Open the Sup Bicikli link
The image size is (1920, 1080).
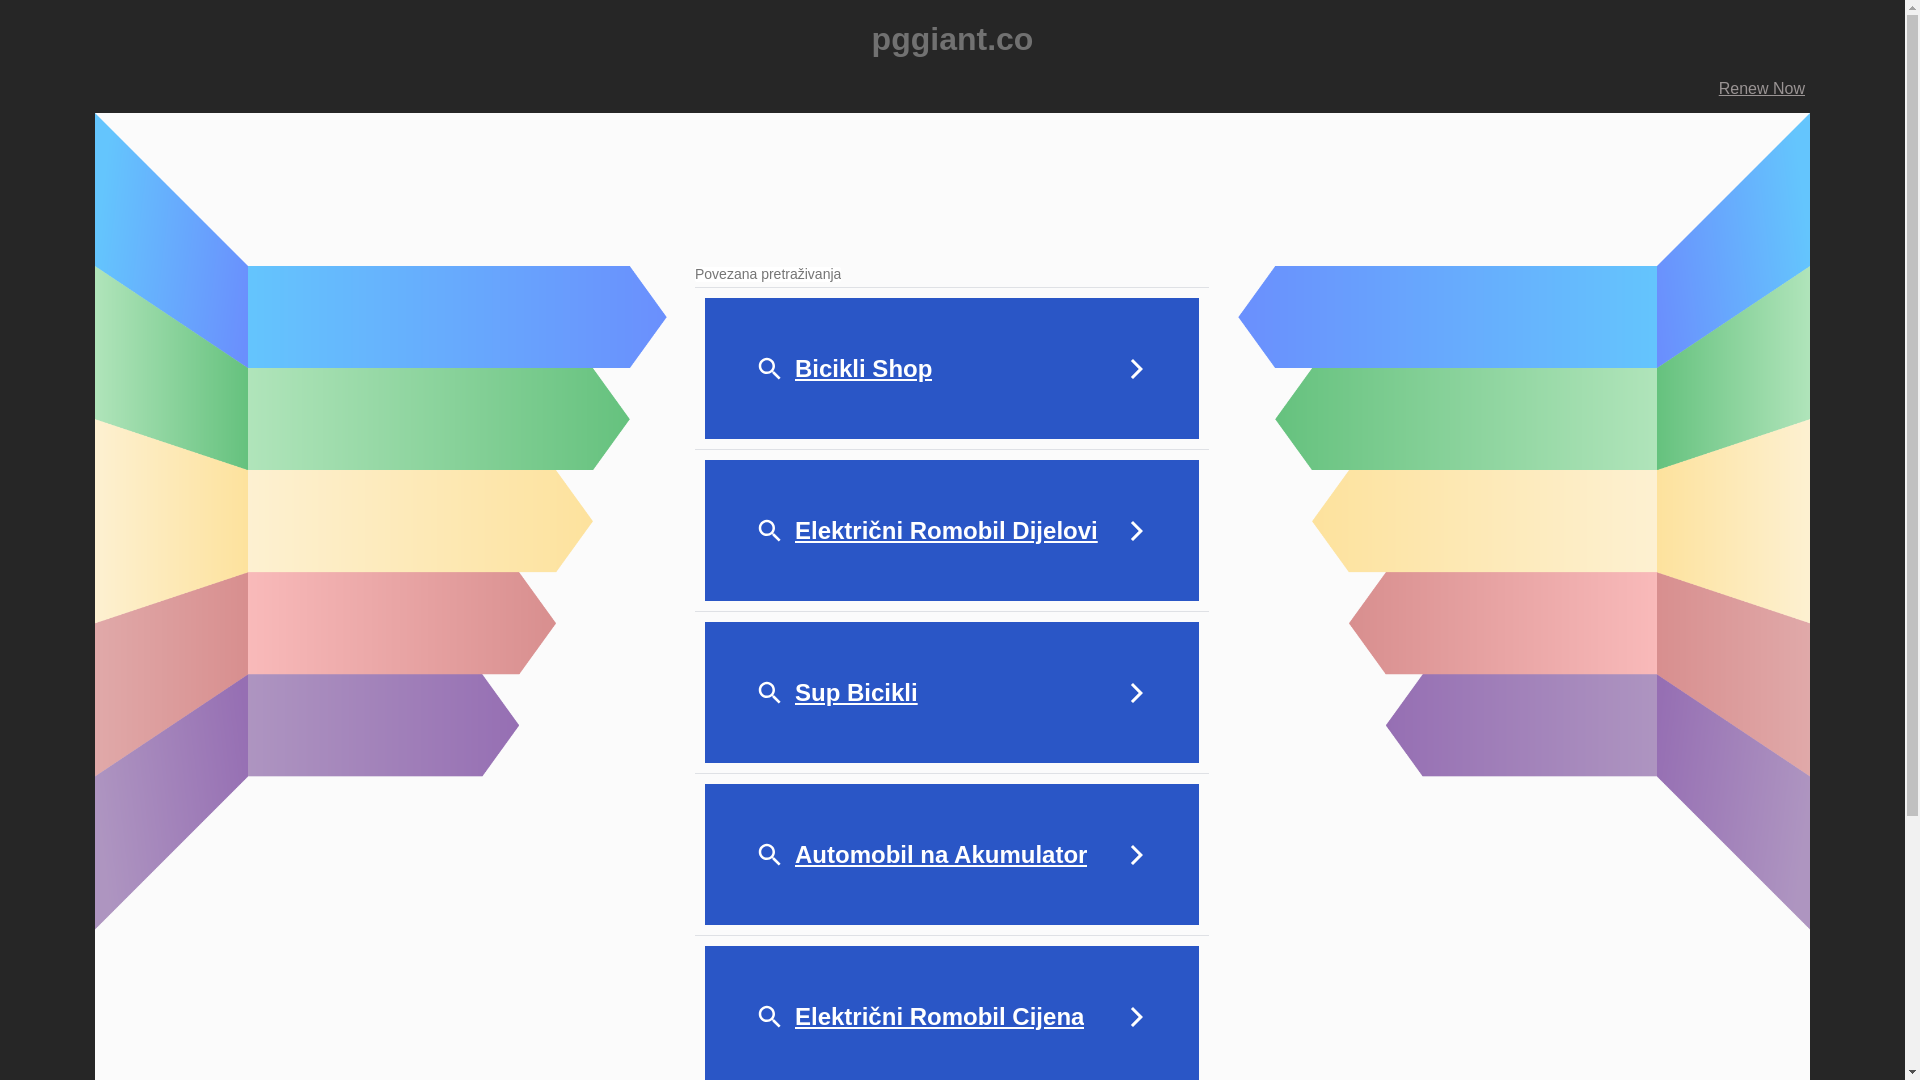pyautogui.click(x=856, y=693)
